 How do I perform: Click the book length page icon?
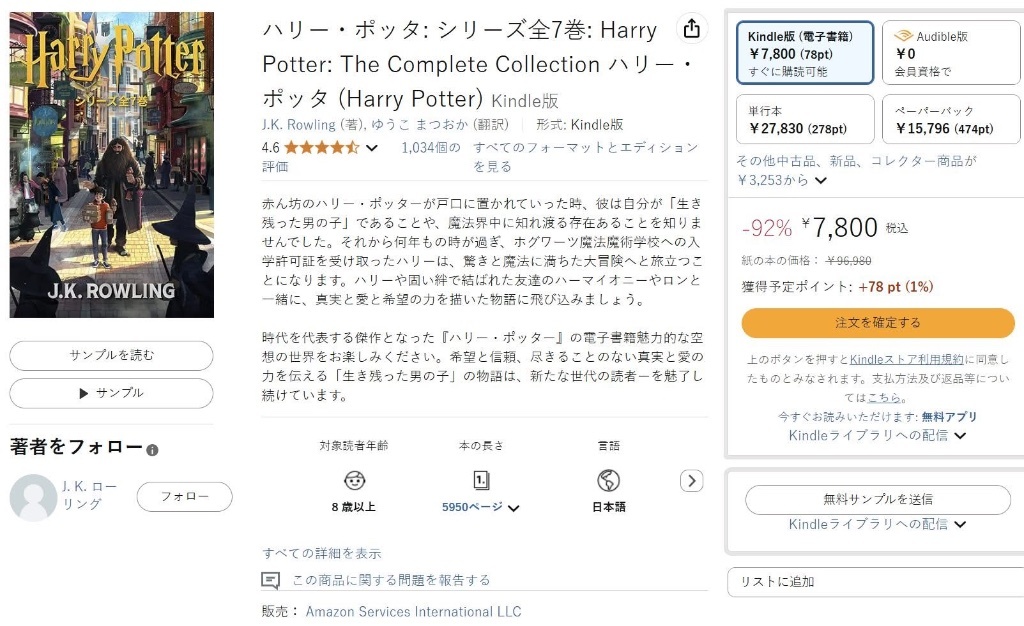[x=481, y=480]
